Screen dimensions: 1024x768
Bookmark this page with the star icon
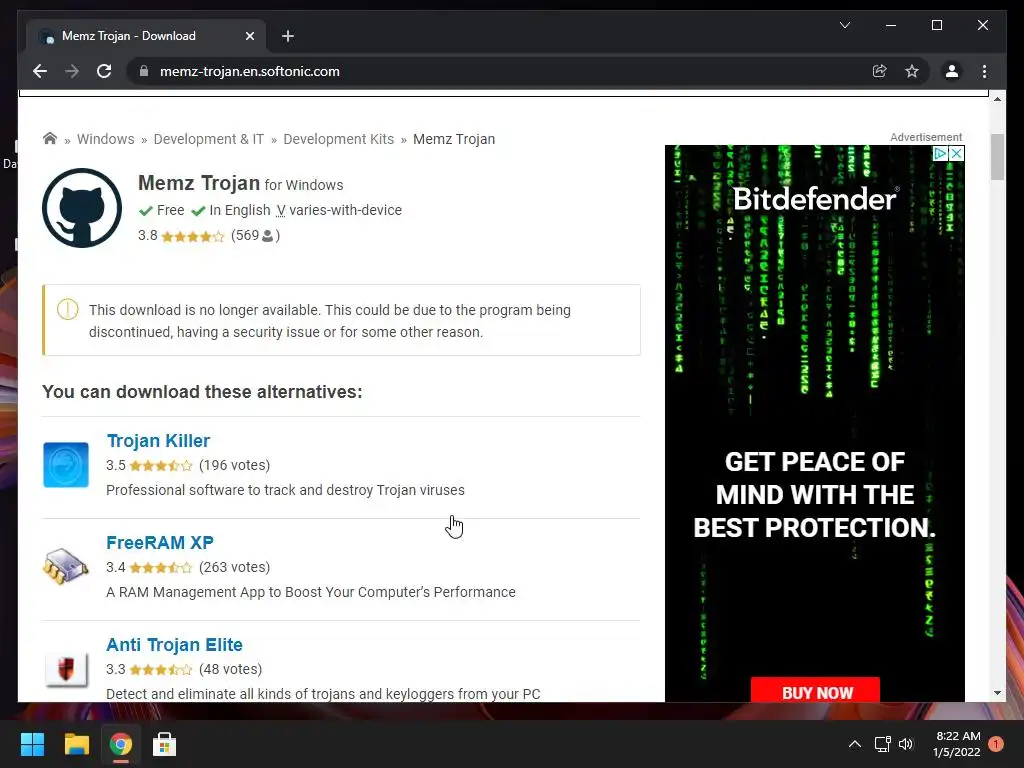pos(912,71)
